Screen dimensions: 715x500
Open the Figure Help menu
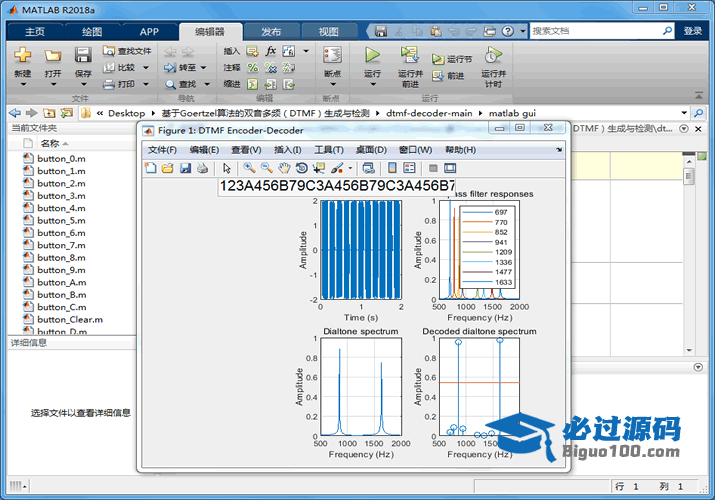point(461,150)
